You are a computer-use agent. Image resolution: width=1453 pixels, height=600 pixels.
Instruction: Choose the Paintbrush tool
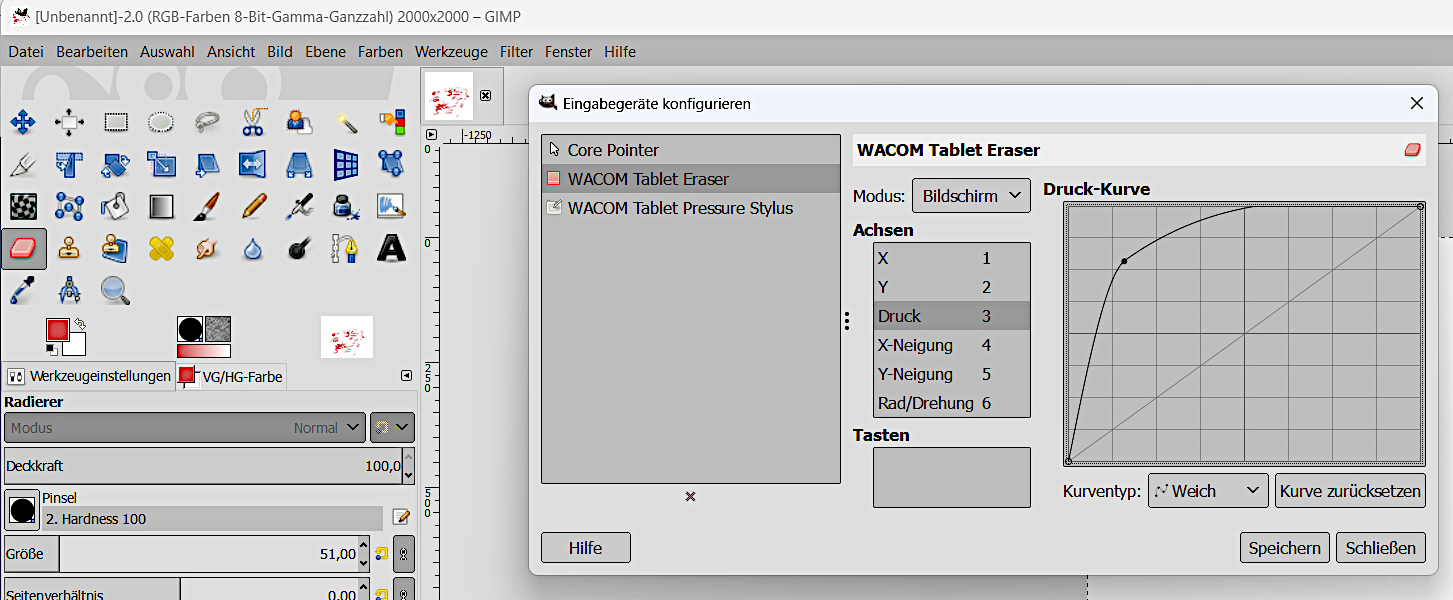207,206
